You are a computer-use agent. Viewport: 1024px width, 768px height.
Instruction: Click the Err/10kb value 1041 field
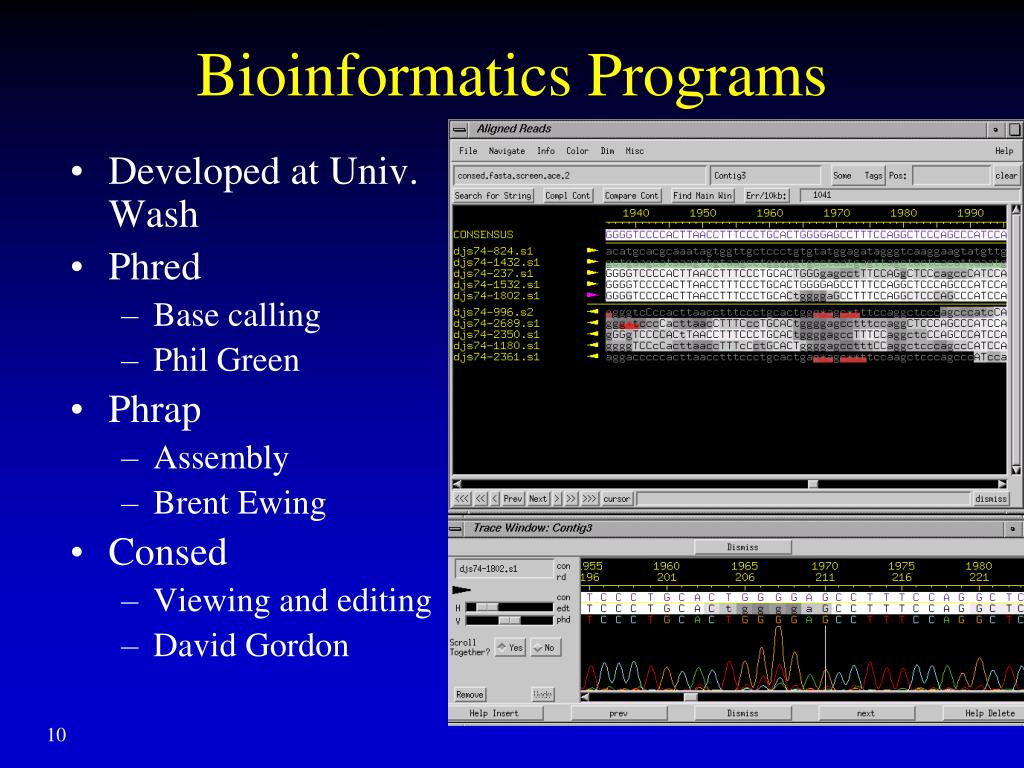tap(909, 195)
